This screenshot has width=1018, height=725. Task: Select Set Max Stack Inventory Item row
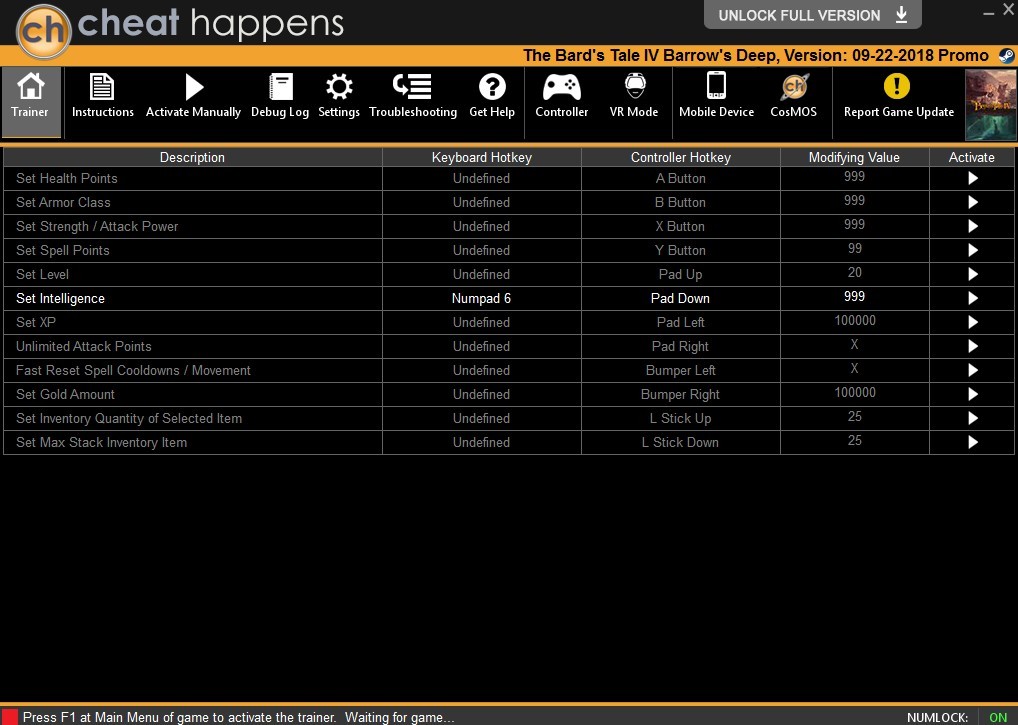pos(509,443)
